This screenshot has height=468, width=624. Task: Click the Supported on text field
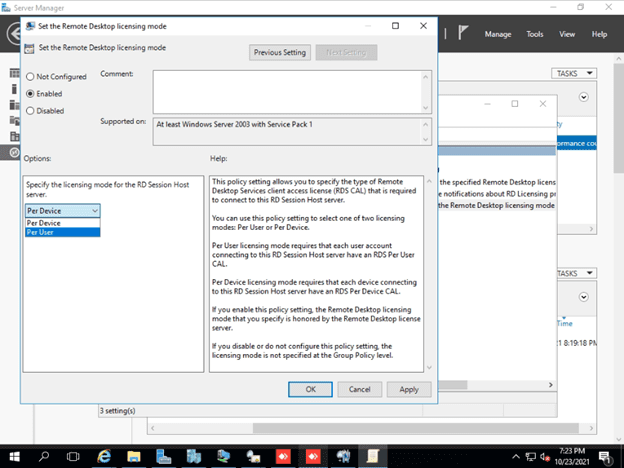click(287, 132)
